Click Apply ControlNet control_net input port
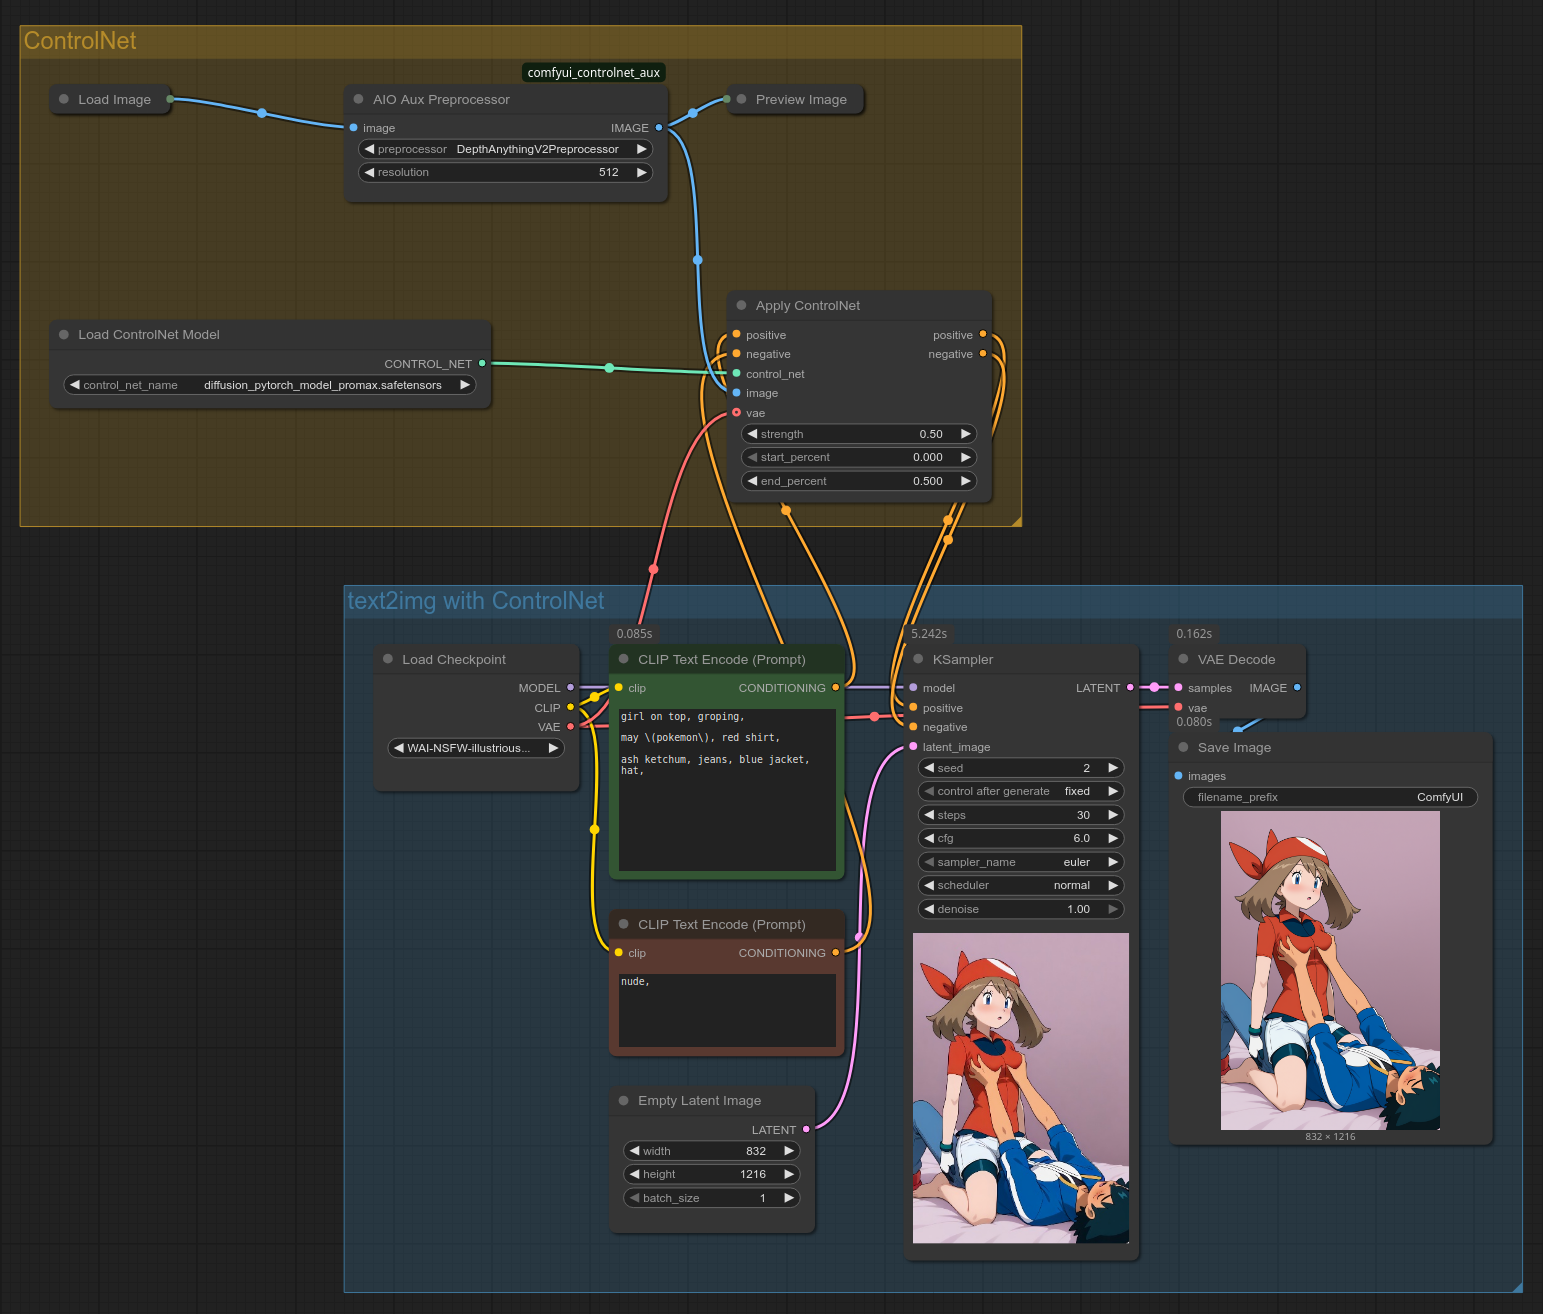 [737, 374]
